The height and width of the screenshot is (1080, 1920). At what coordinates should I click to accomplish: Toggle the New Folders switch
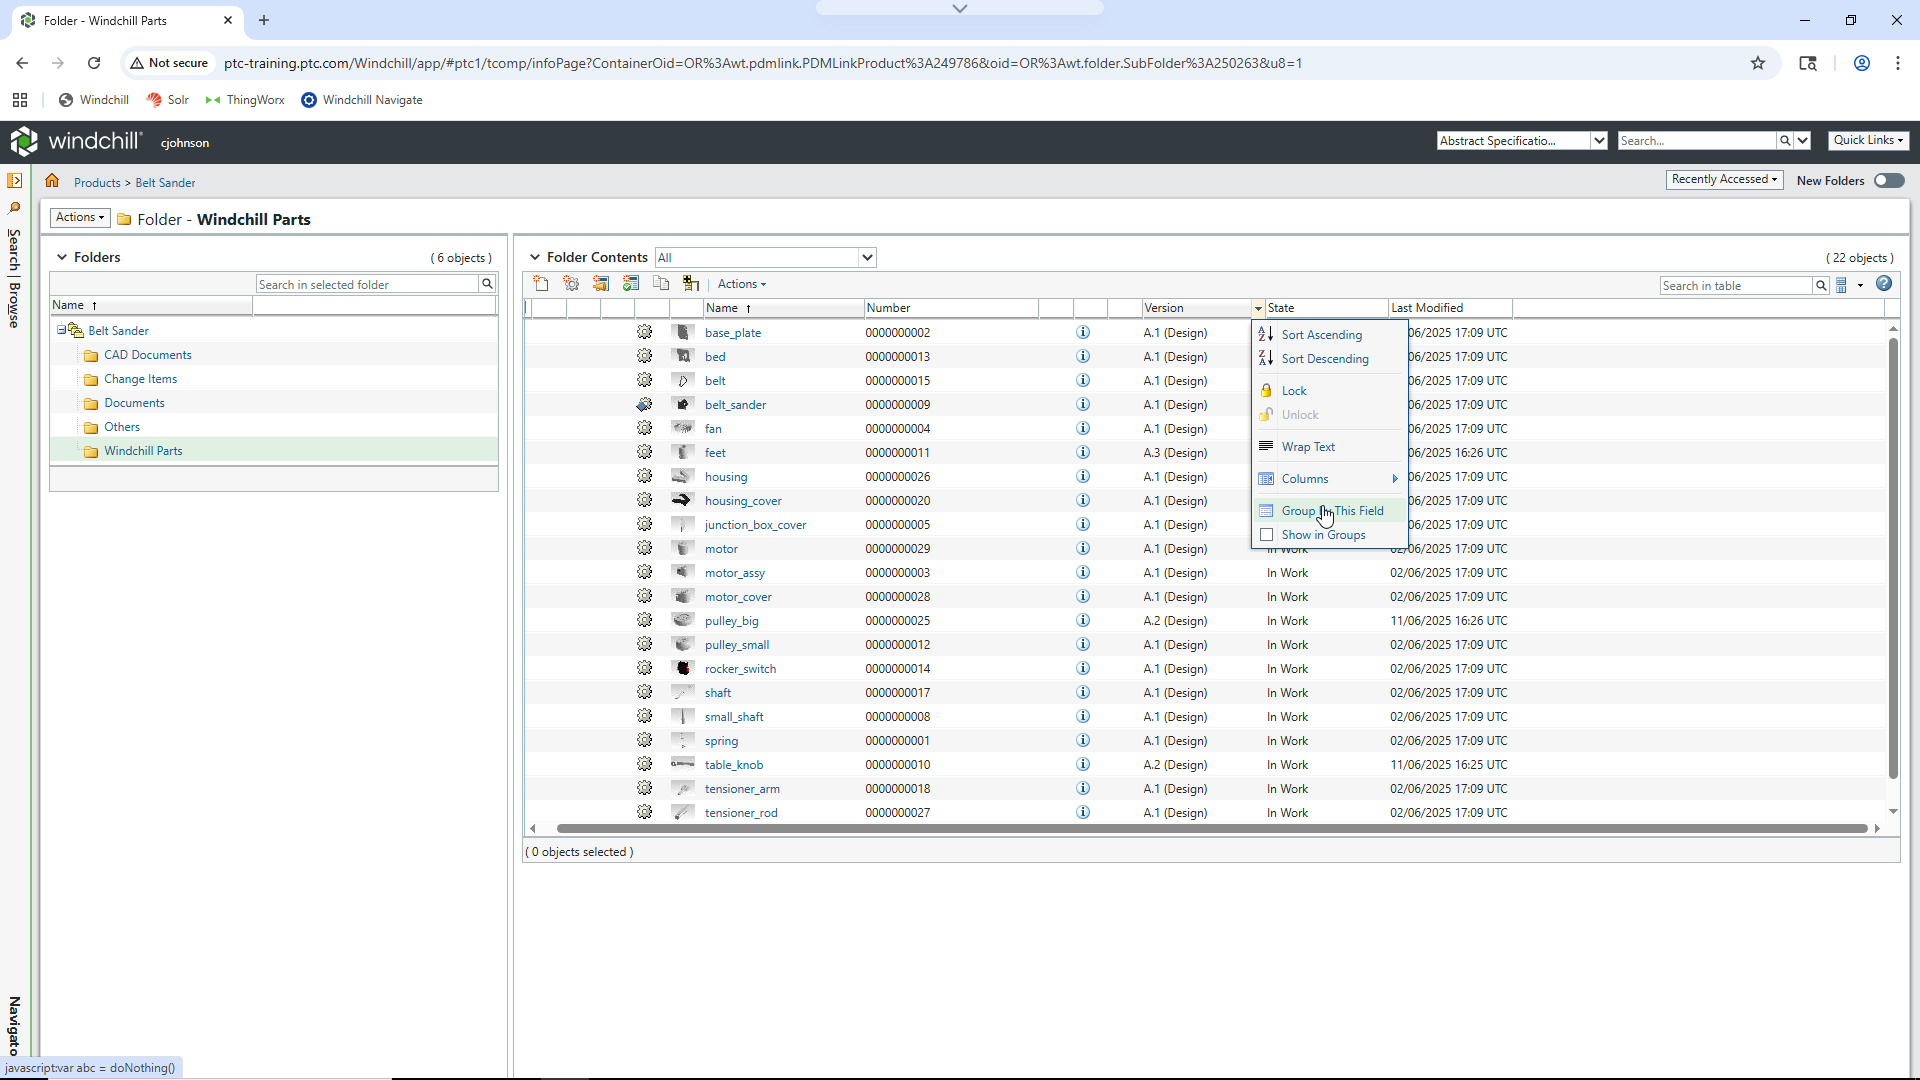(1889, 181)
